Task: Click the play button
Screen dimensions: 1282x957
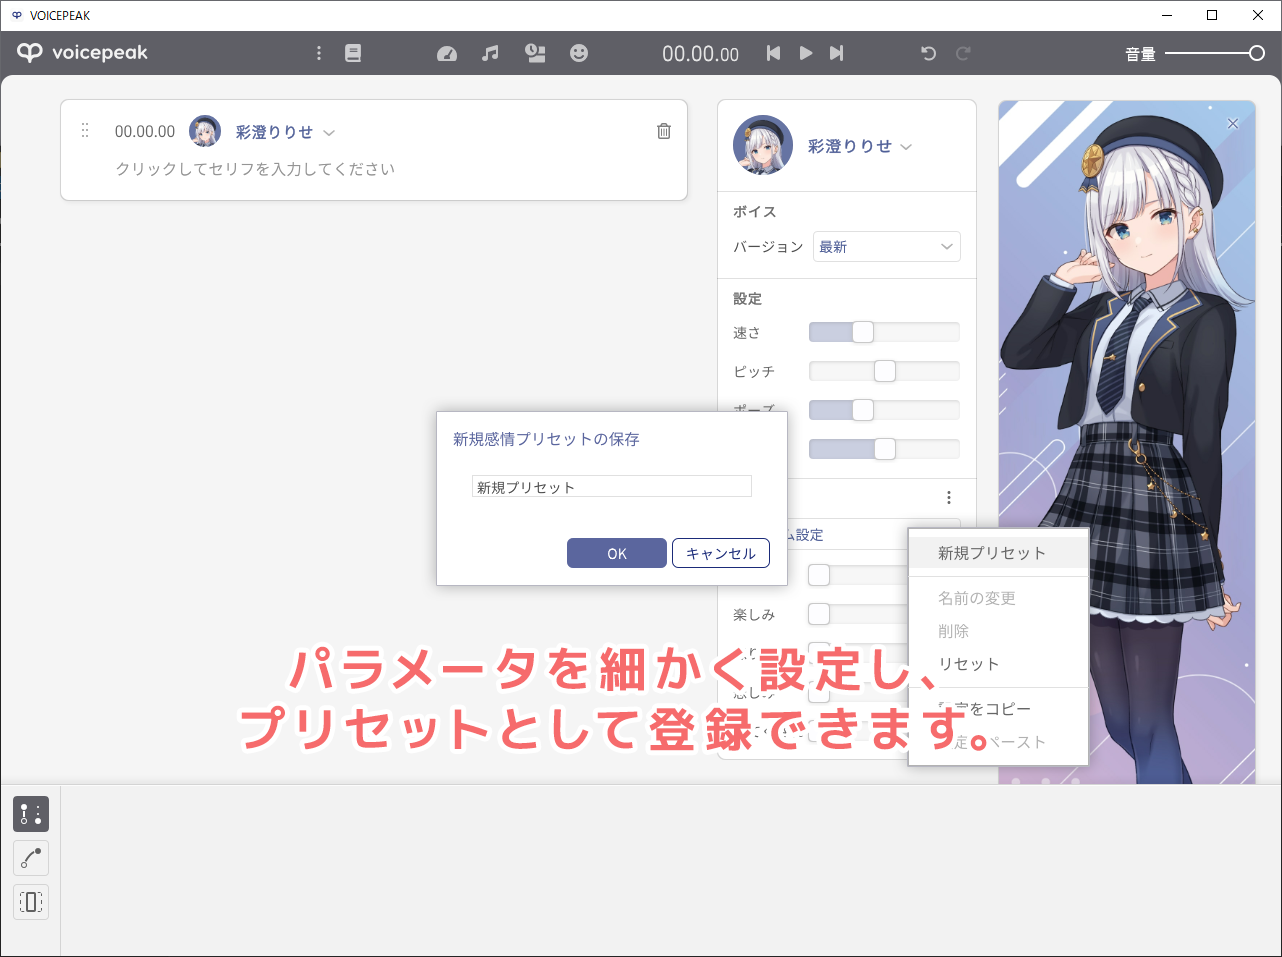Action: (x=805, y=53)
